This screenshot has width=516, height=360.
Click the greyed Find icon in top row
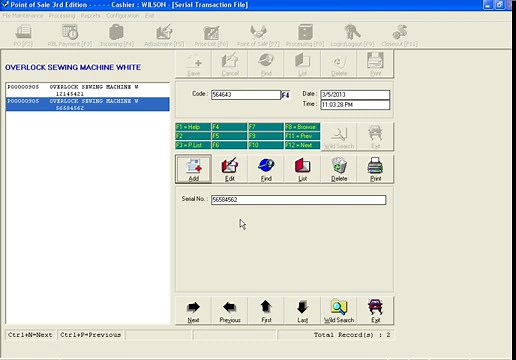(x=266, y=64)
